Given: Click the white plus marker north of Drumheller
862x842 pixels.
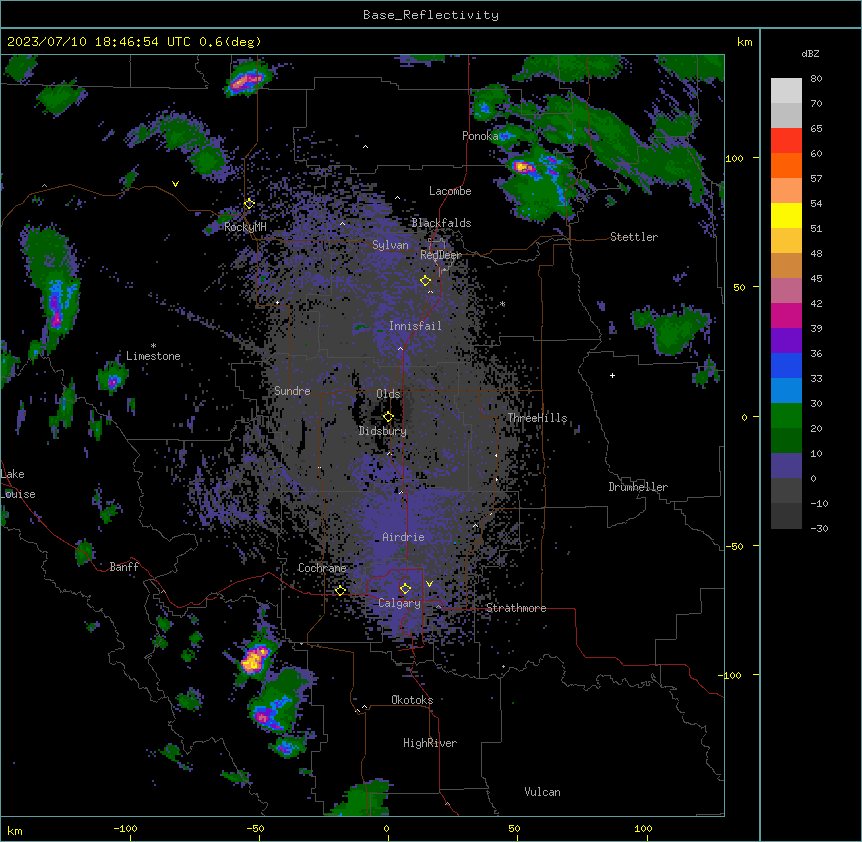Looking at the screenshot, I should tap(612, 375).
